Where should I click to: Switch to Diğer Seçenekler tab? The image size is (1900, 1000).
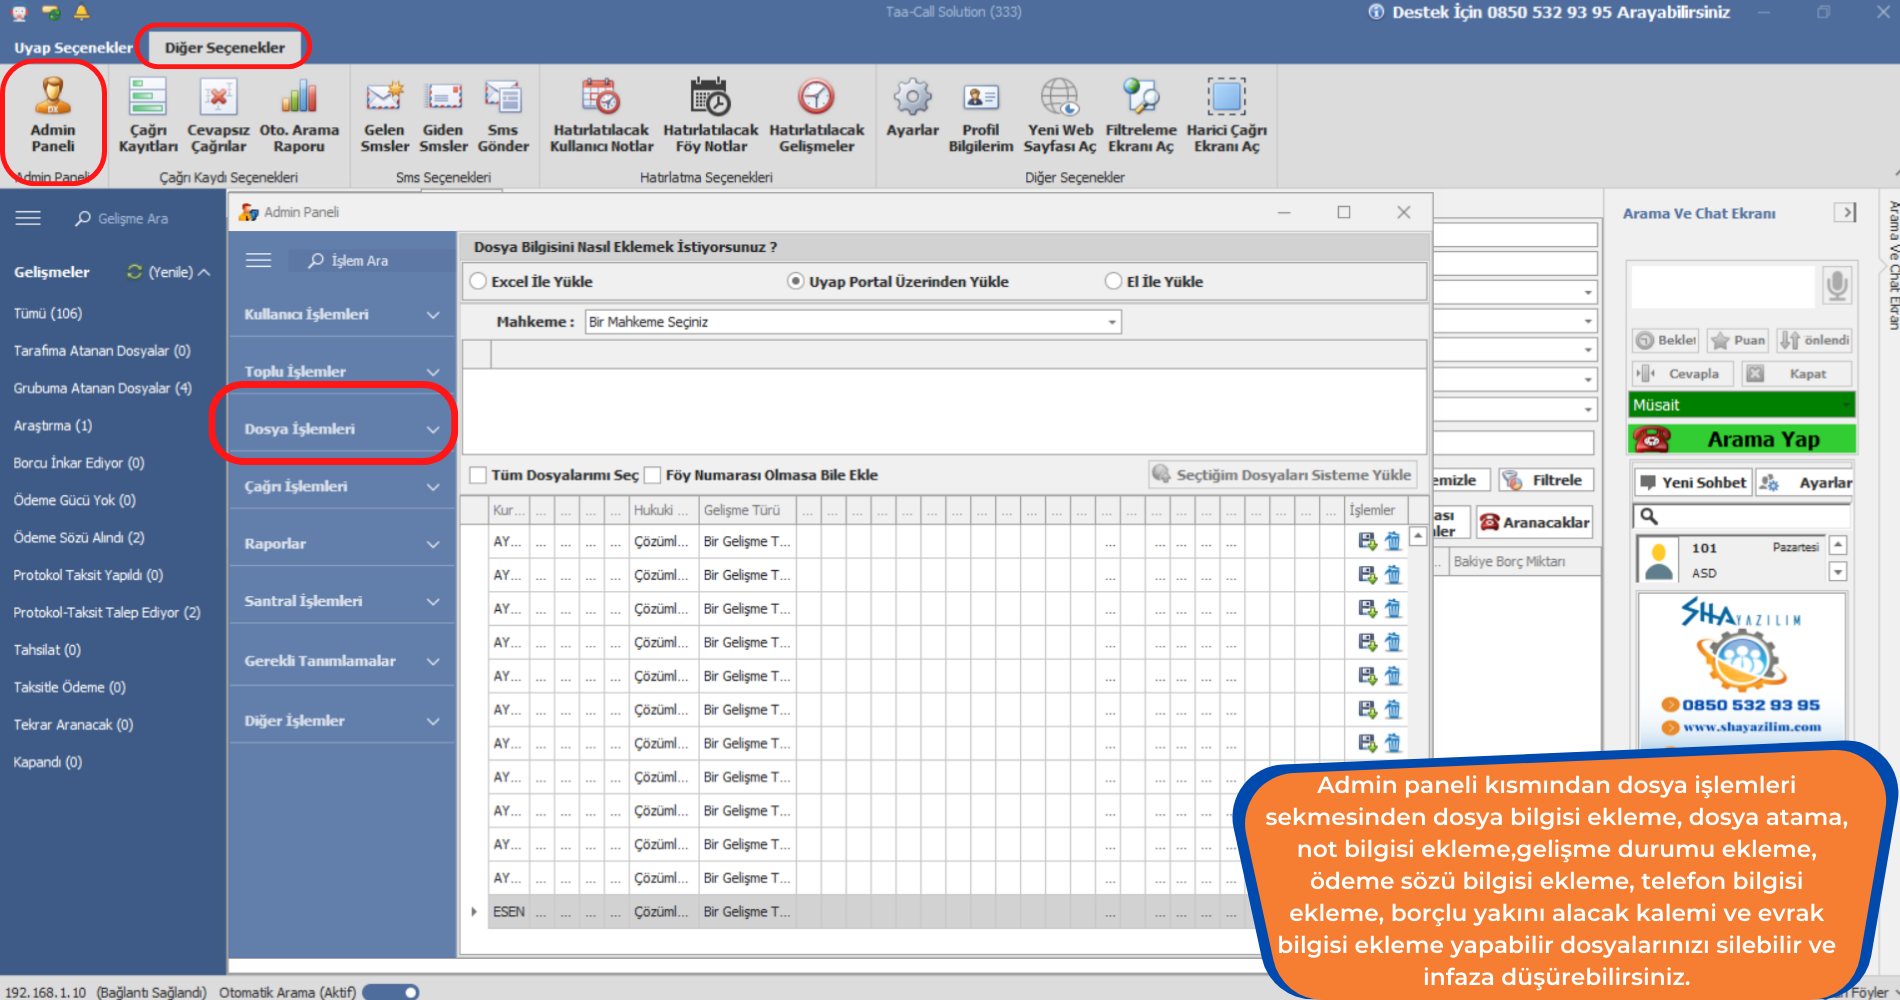224,47
